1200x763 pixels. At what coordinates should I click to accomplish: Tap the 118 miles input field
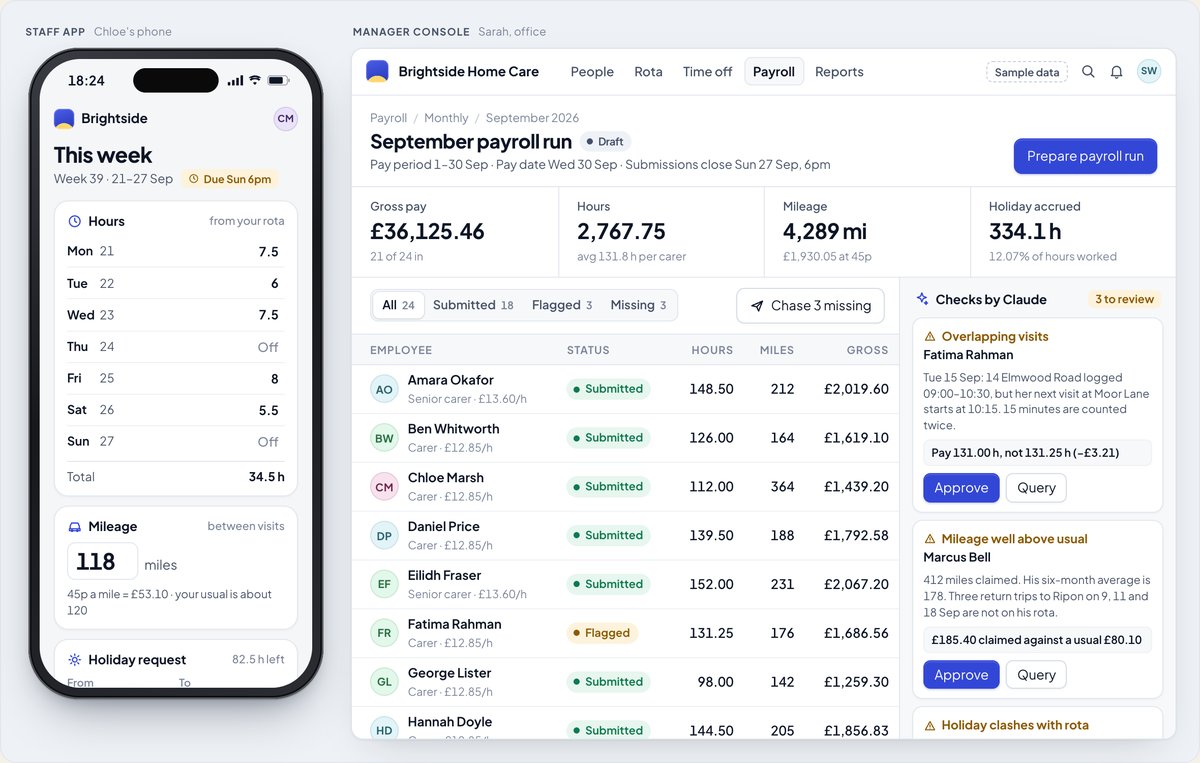(102, 561)
